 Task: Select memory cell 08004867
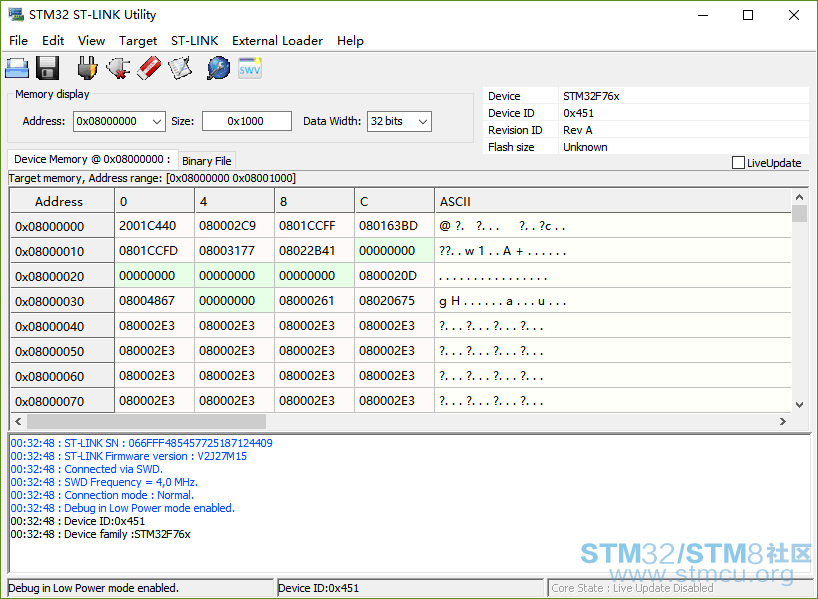click(x=154, y=301)
